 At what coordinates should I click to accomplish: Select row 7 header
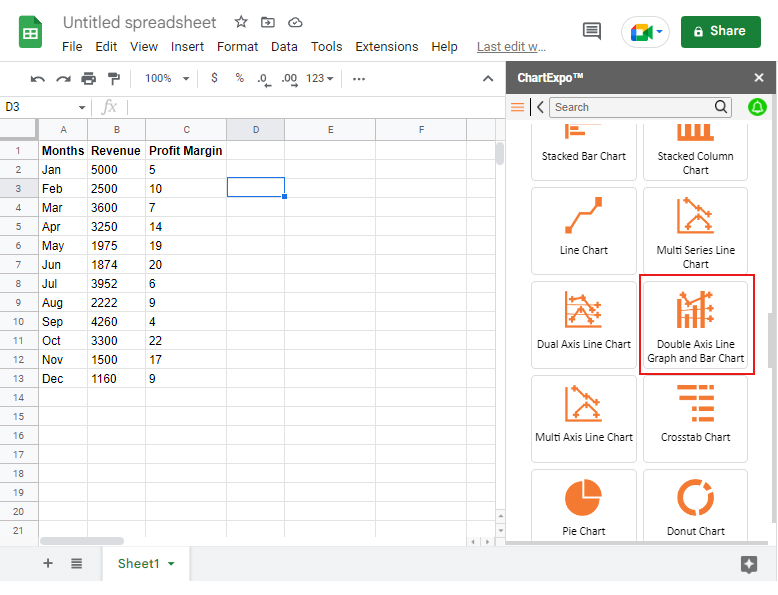18,264
